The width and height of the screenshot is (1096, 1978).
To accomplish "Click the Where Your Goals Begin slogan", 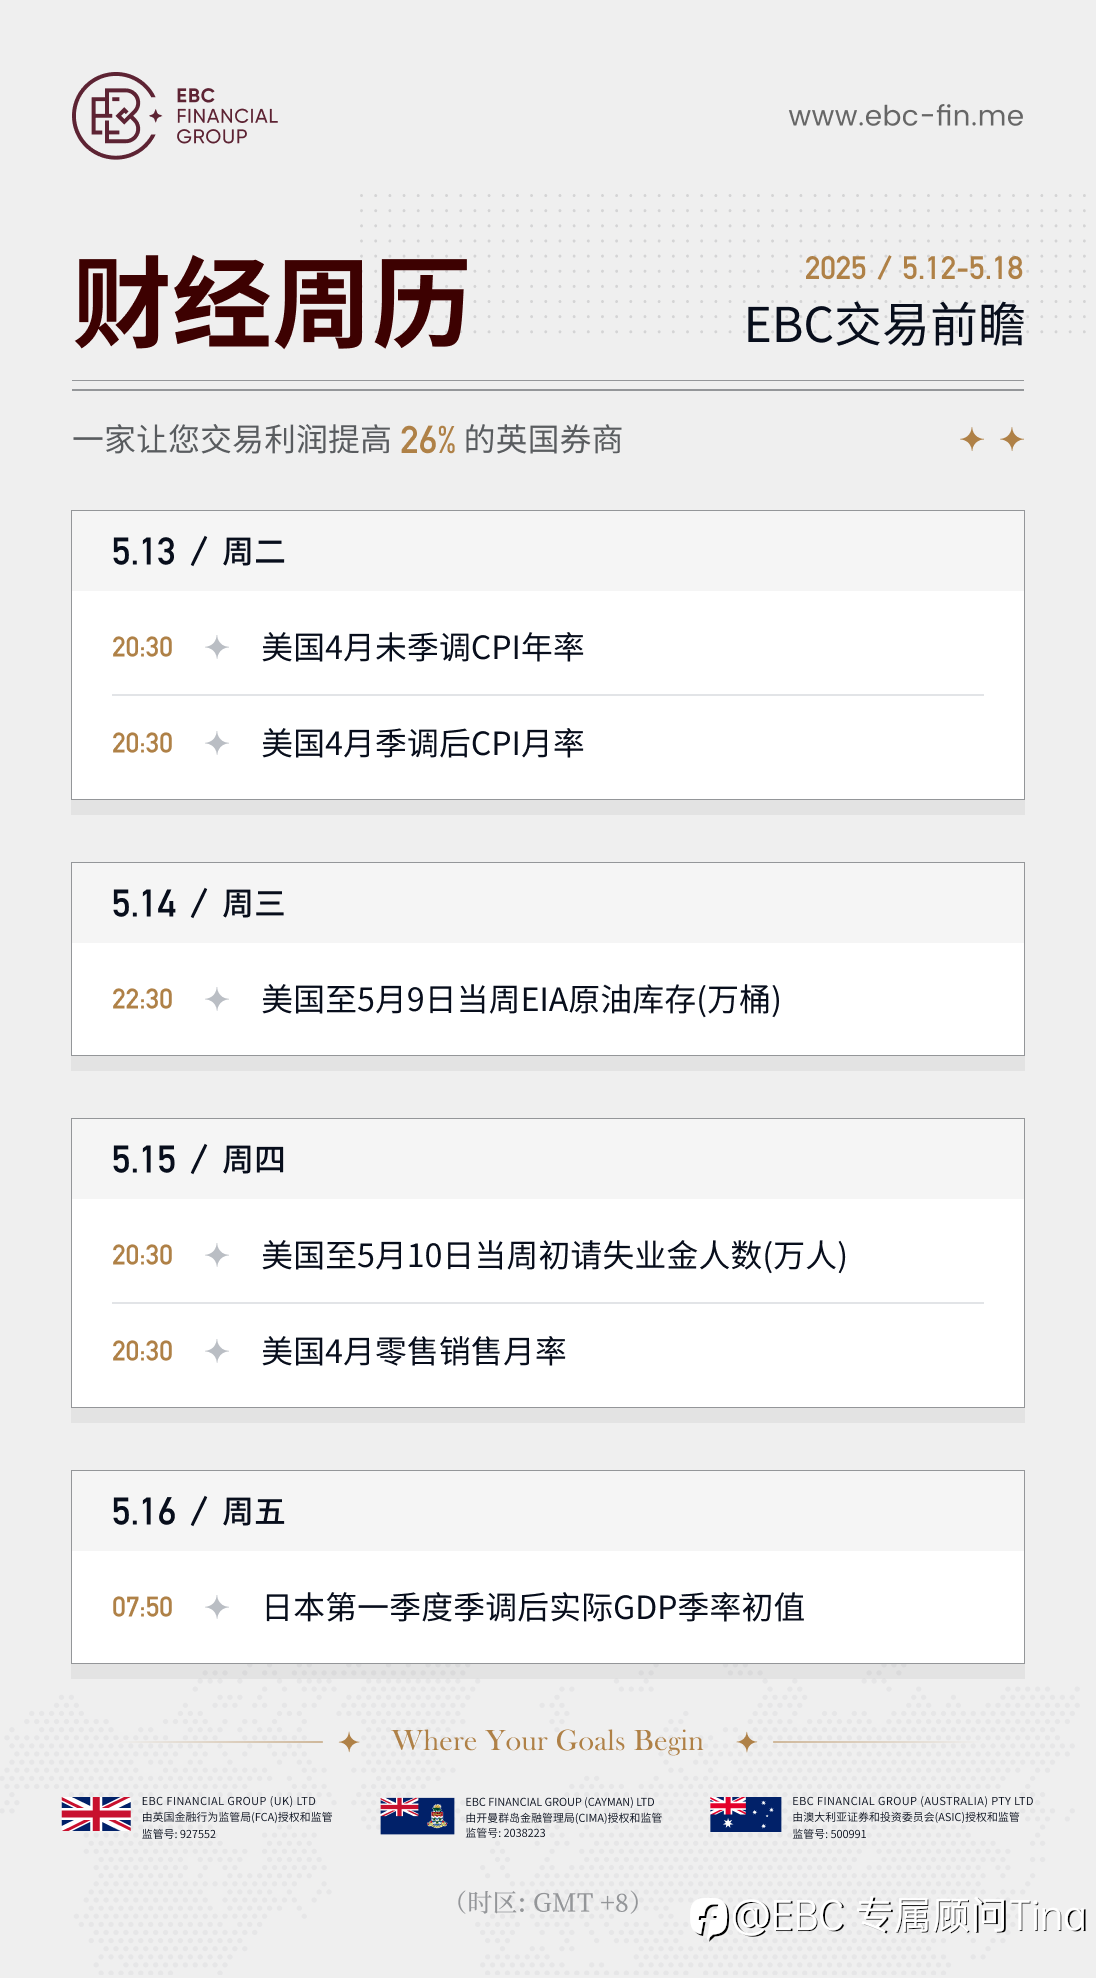I will pos(548,1741).
